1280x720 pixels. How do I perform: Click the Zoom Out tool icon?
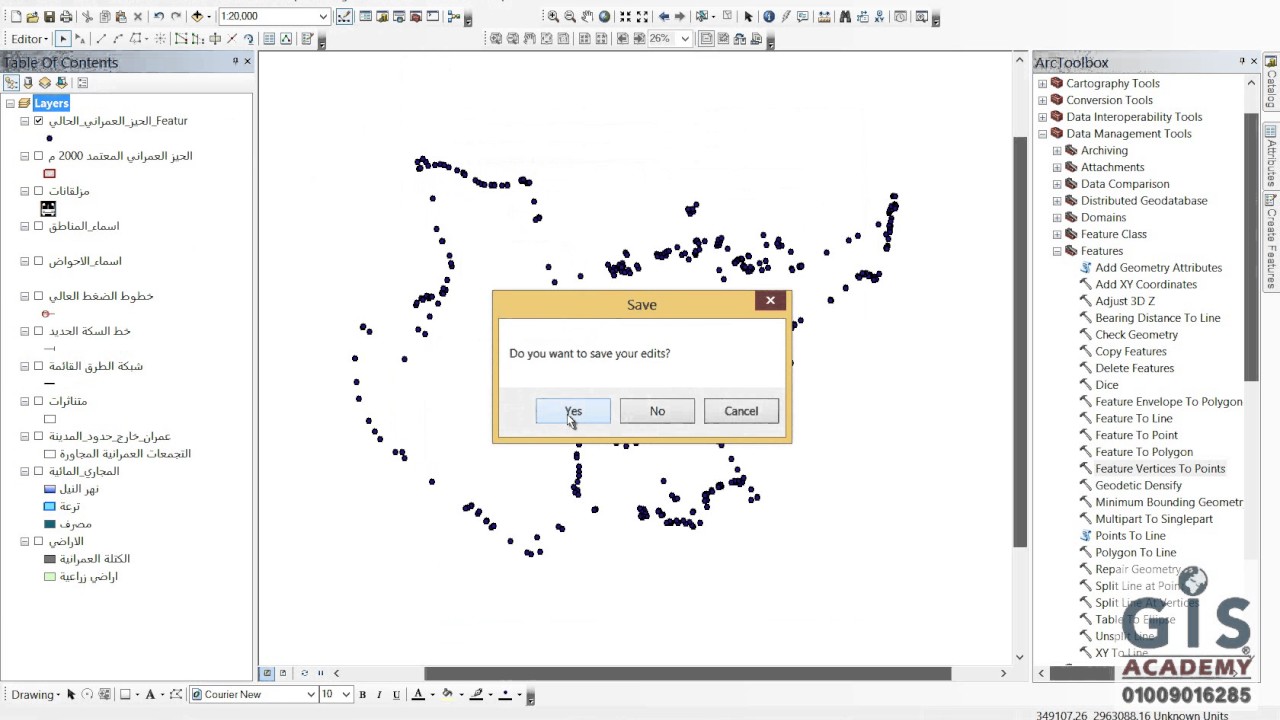[x=570, y=17]
